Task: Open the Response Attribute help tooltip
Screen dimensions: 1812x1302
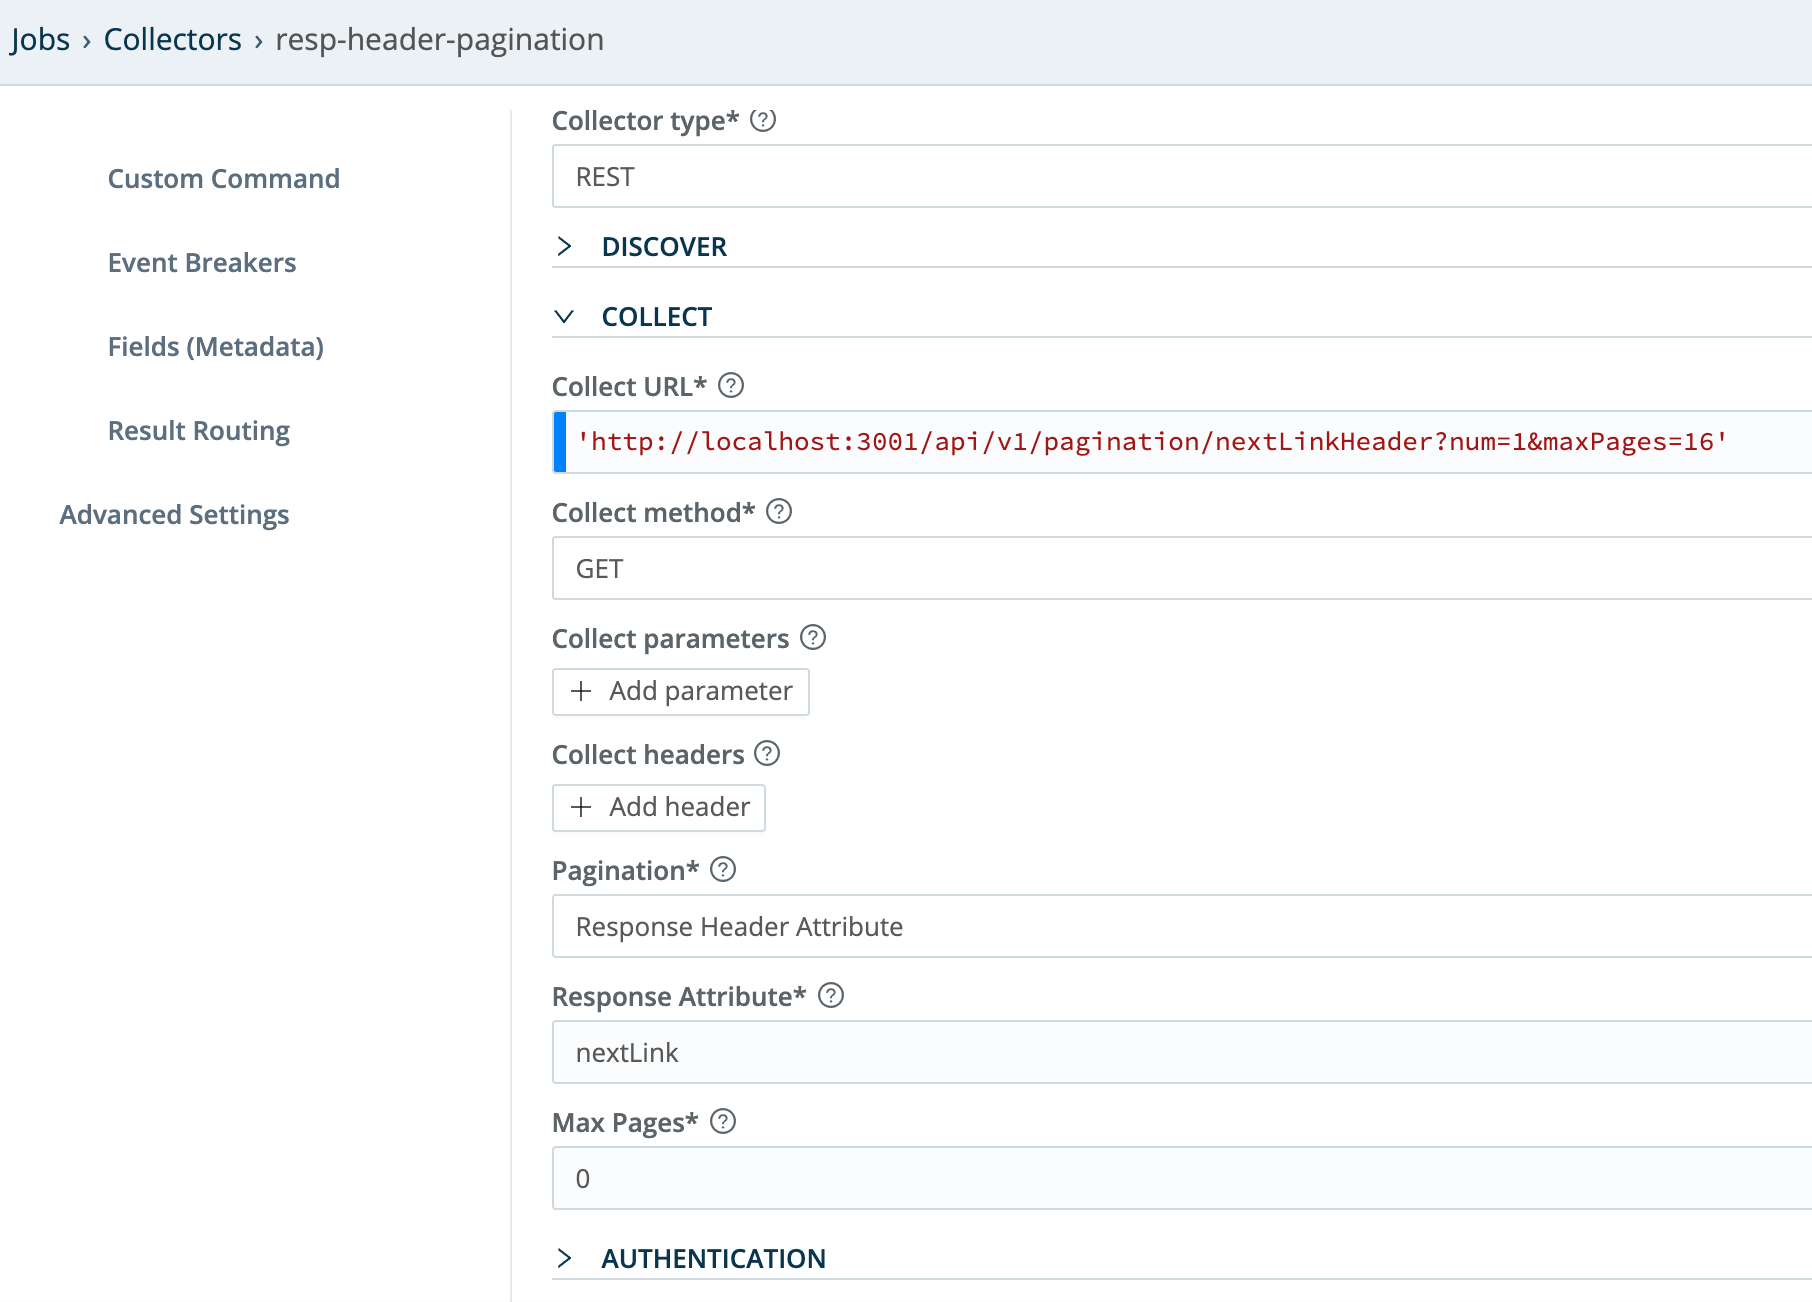Action: 829,996
